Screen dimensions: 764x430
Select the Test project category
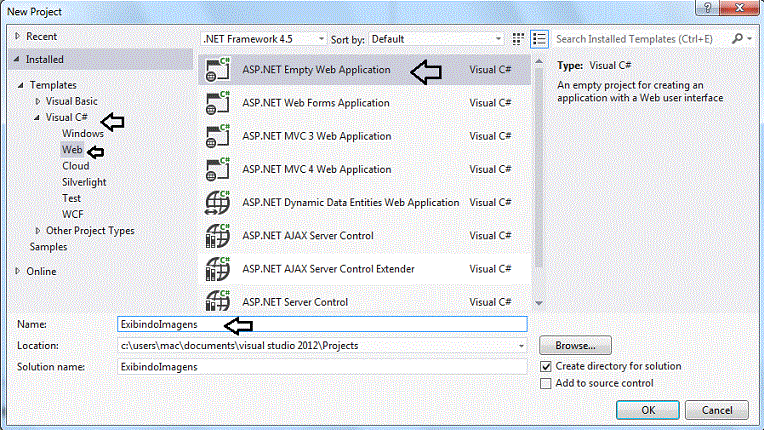[x=71, y=198]
